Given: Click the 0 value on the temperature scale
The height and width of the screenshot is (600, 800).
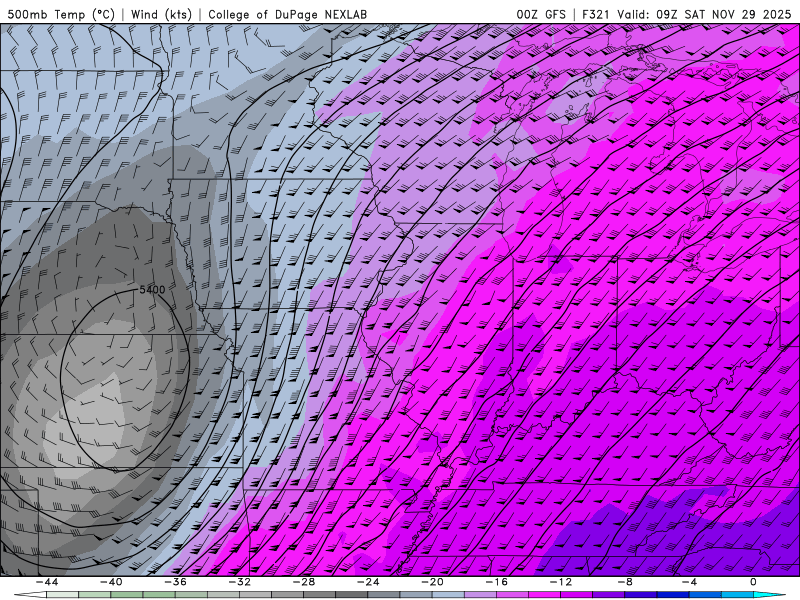Looking at the screenshot, I should coord(754,582).
